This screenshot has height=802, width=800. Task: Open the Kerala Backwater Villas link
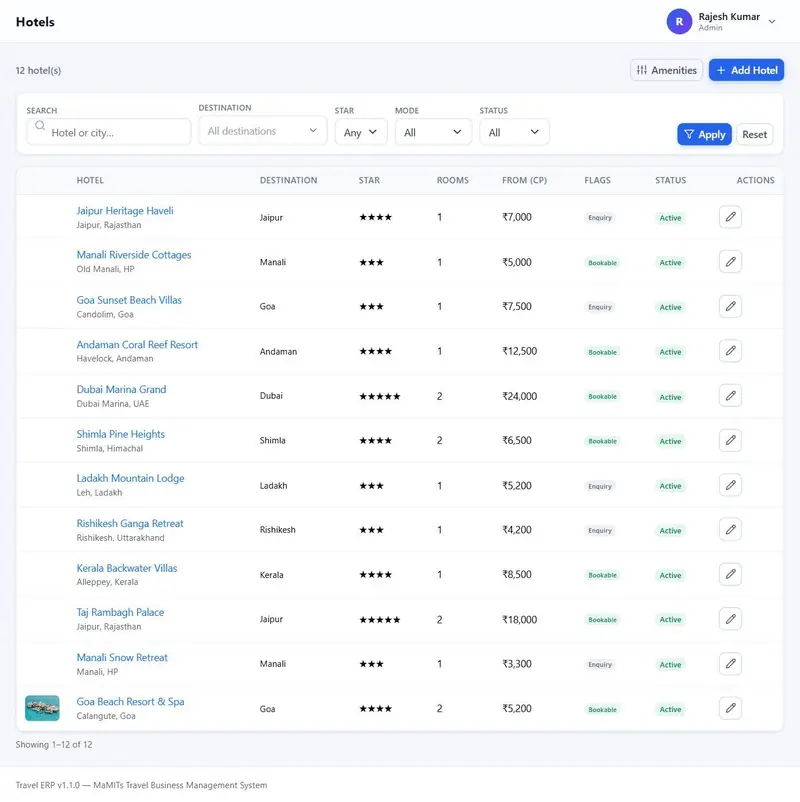point(127,568)
